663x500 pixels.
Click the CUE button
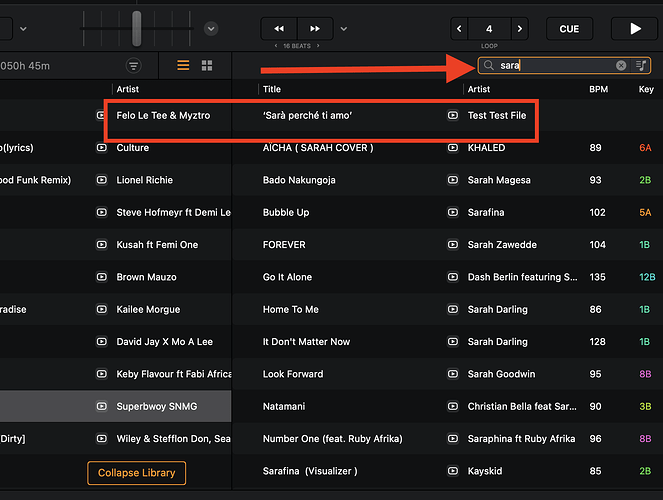(569, 29)
